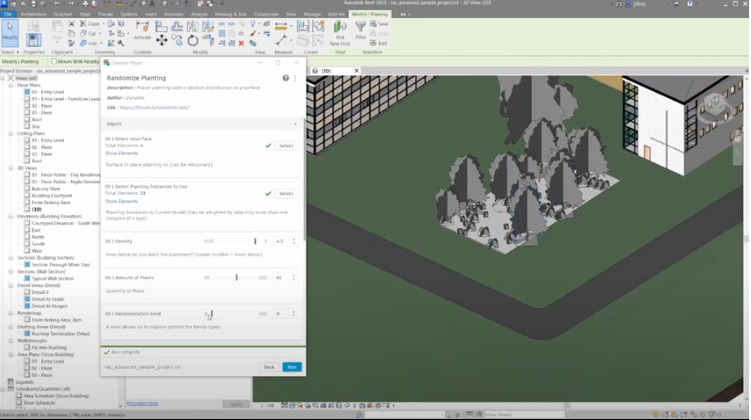Collapse the 3D Views tree node
Screen dimensions: 751x420
click(x=11, y=168)
